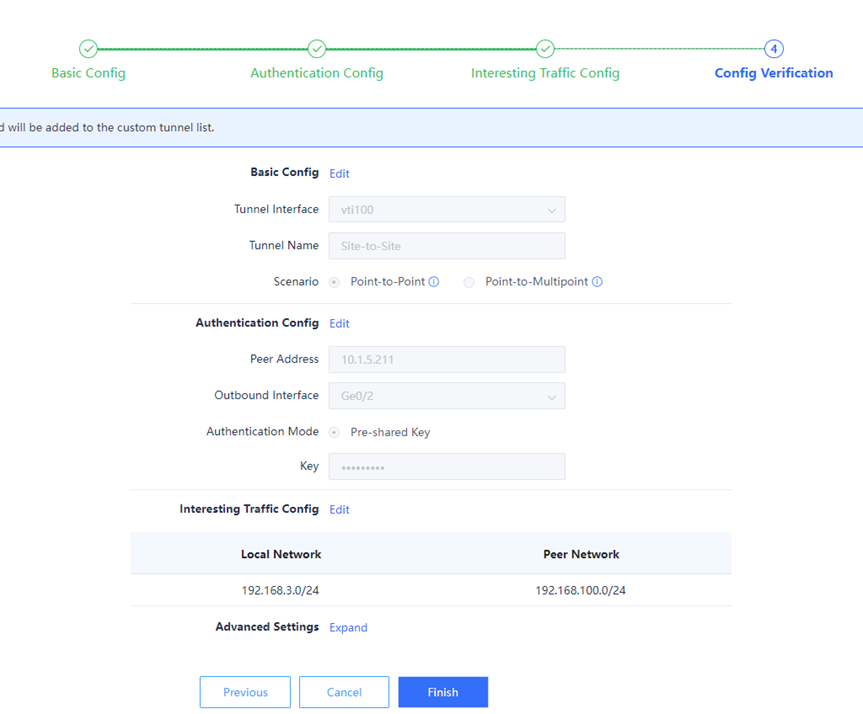
Task: Click the Authentication Config step checkmark icon
Action: pos(316,49)
